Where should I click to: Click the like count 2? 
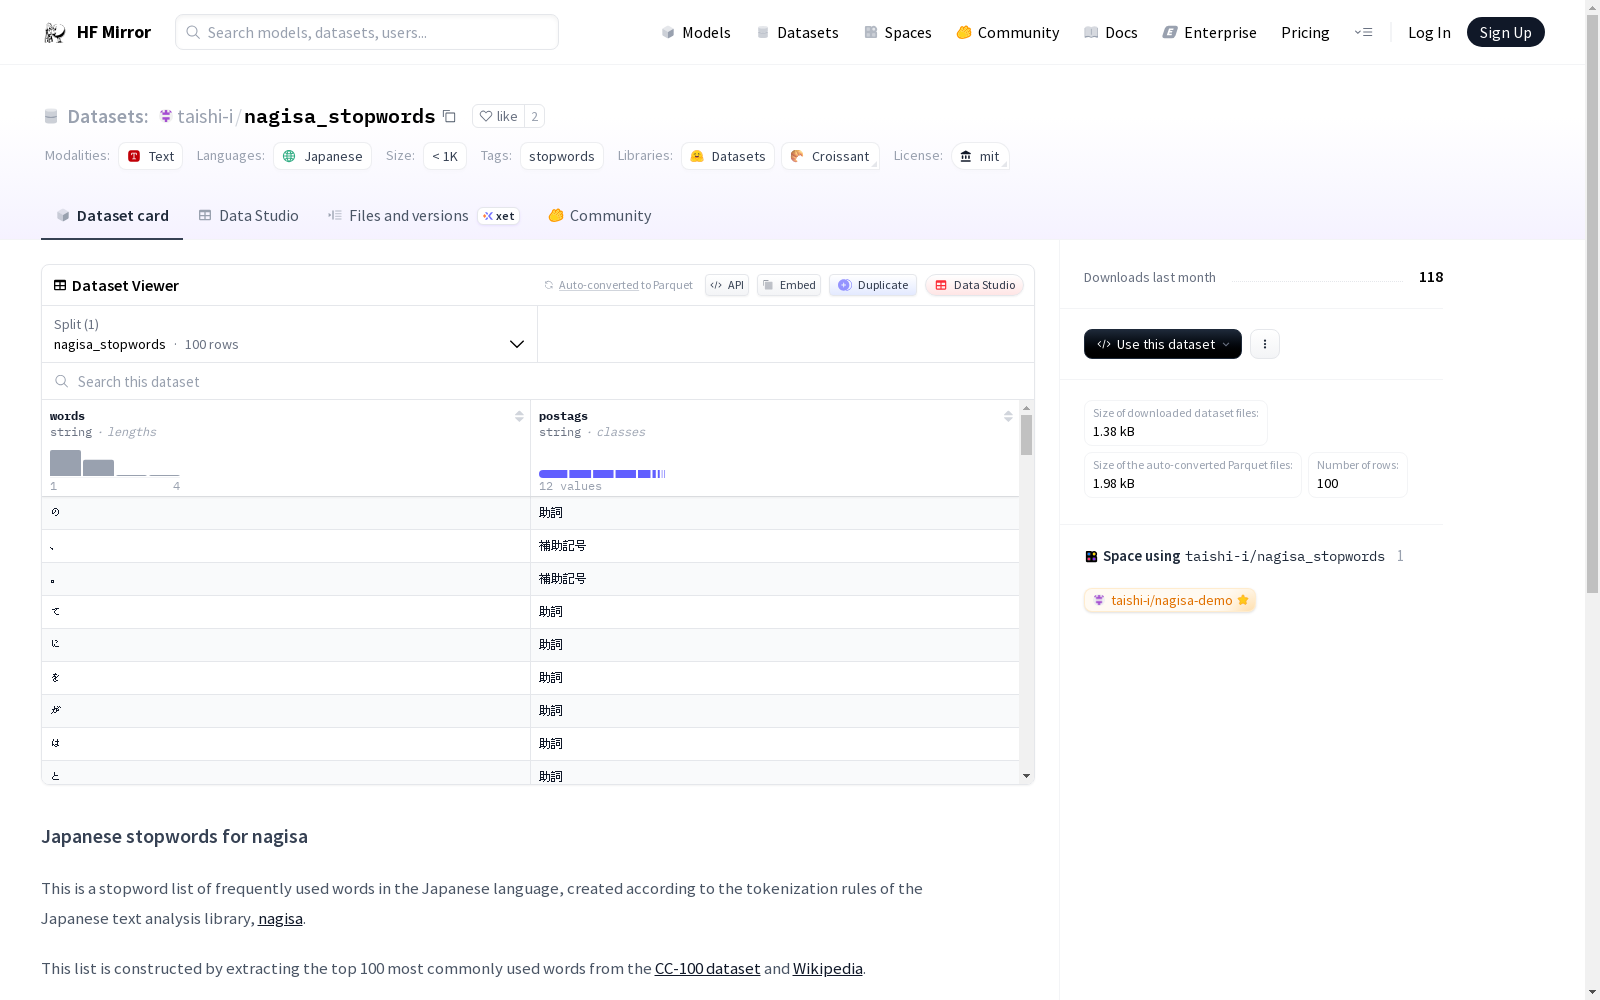(535, 116)
